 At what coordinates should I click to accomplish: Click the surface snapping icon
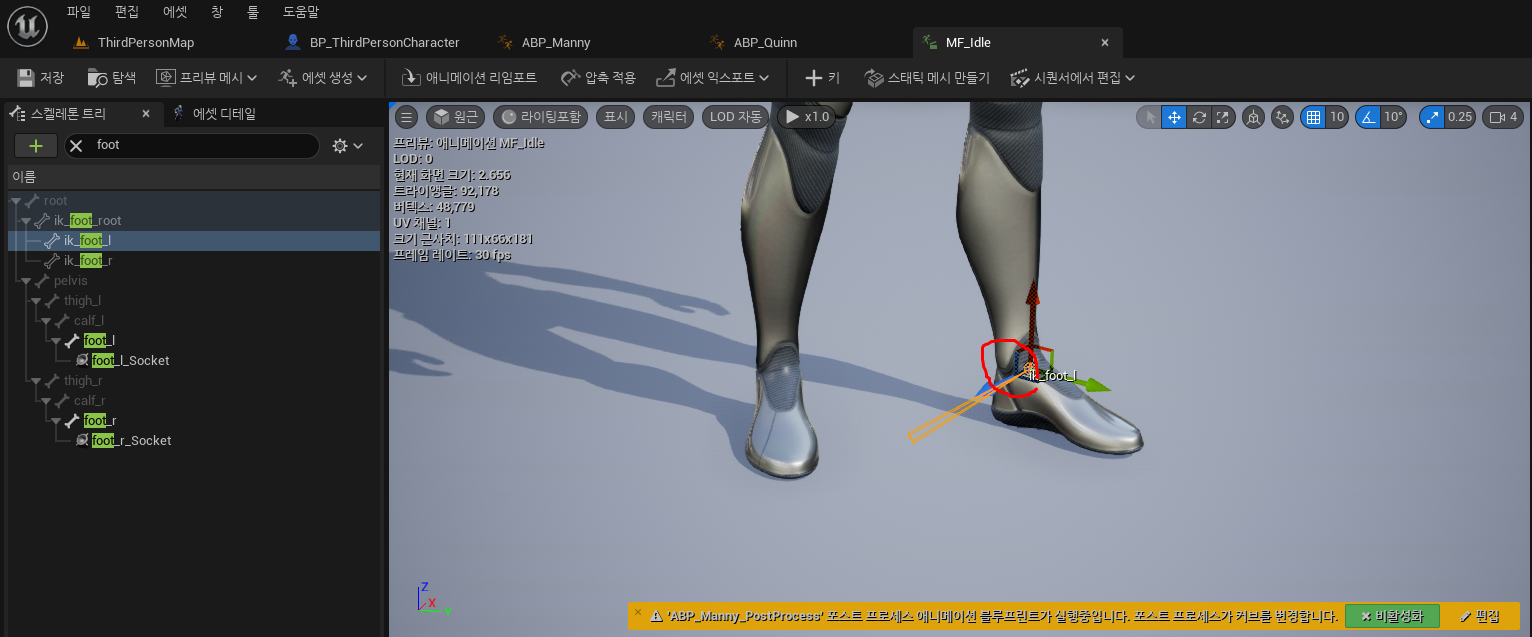point(1283,117)
